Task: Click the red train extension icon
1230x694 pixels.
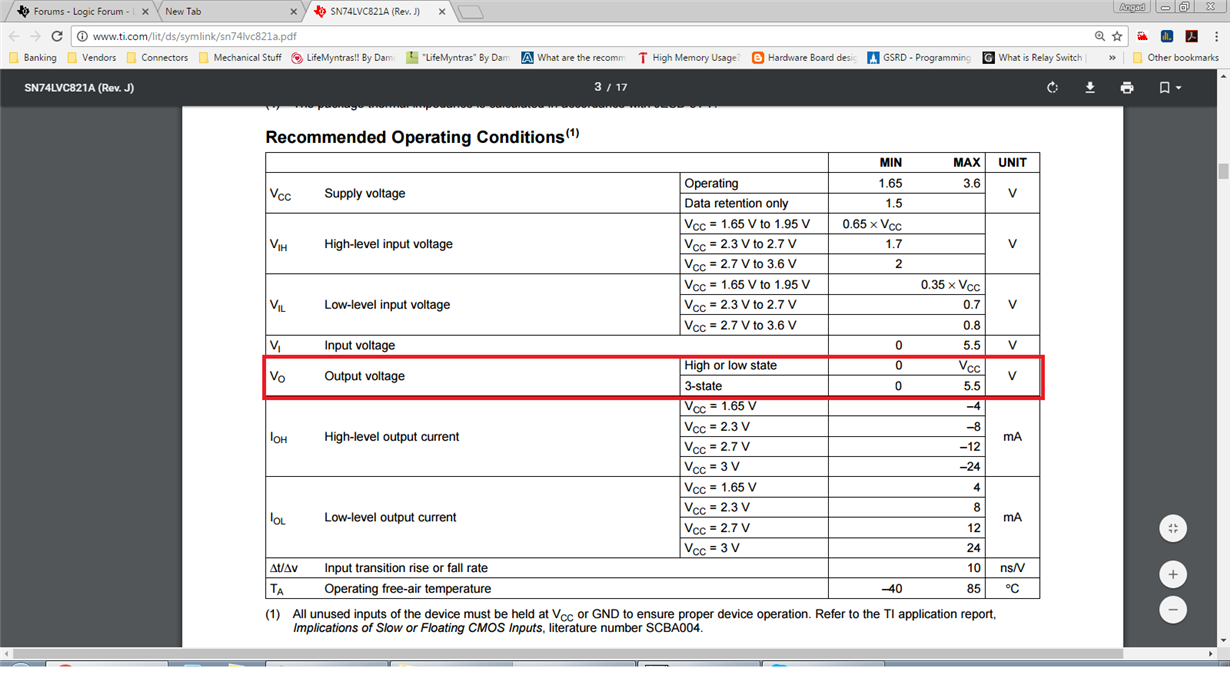Action: click(x=1142, y=36)
